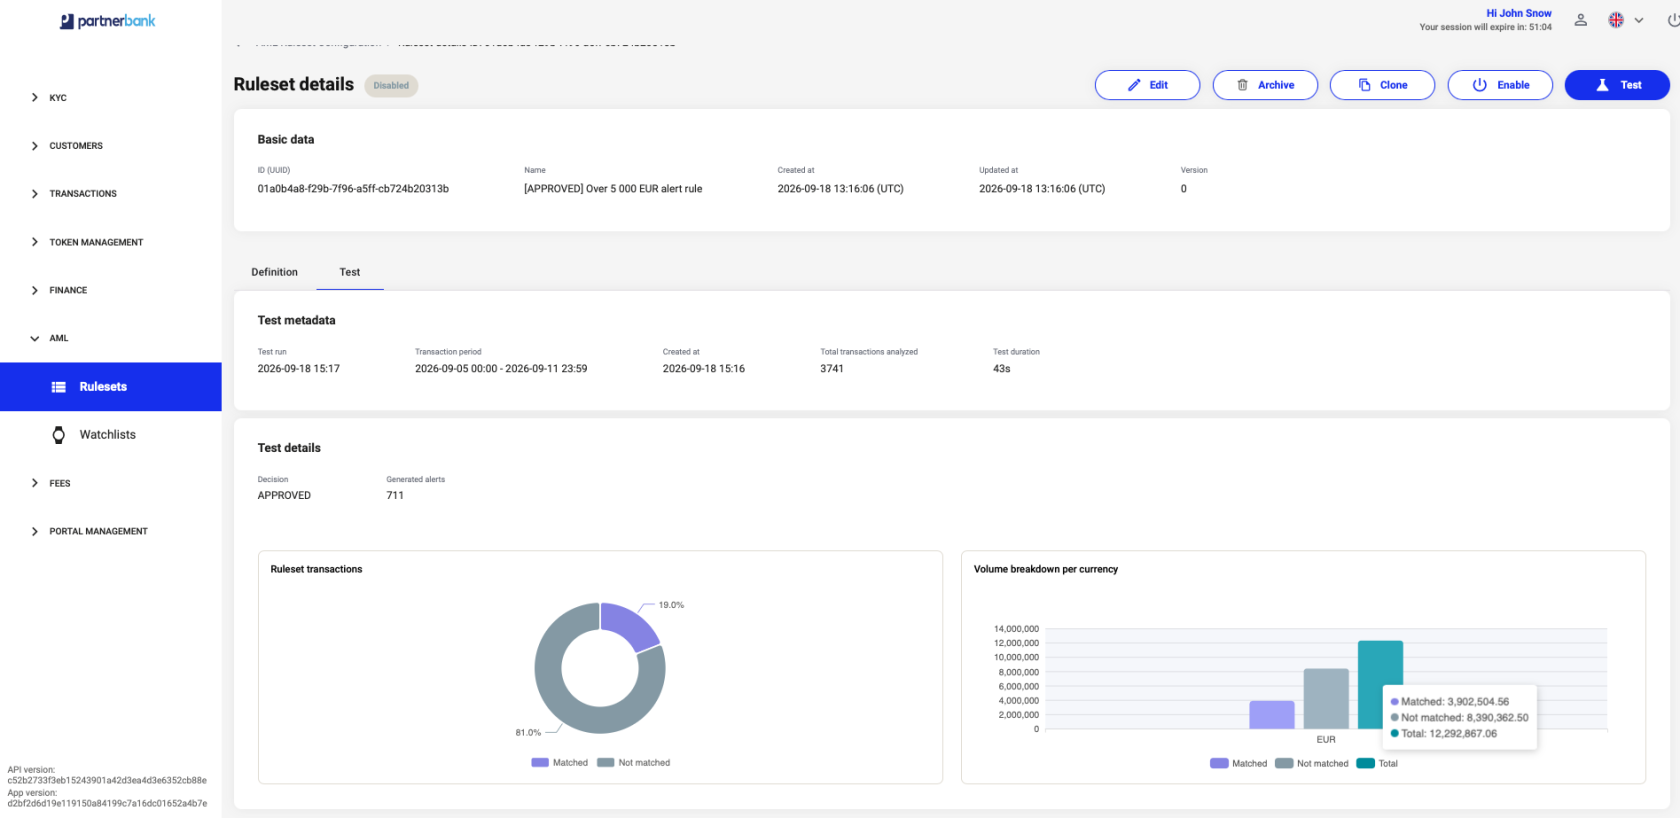This screenshot has width=1680, height=818.
Task: Switch to the Definition tab
Action: click(x=275, y=272)
